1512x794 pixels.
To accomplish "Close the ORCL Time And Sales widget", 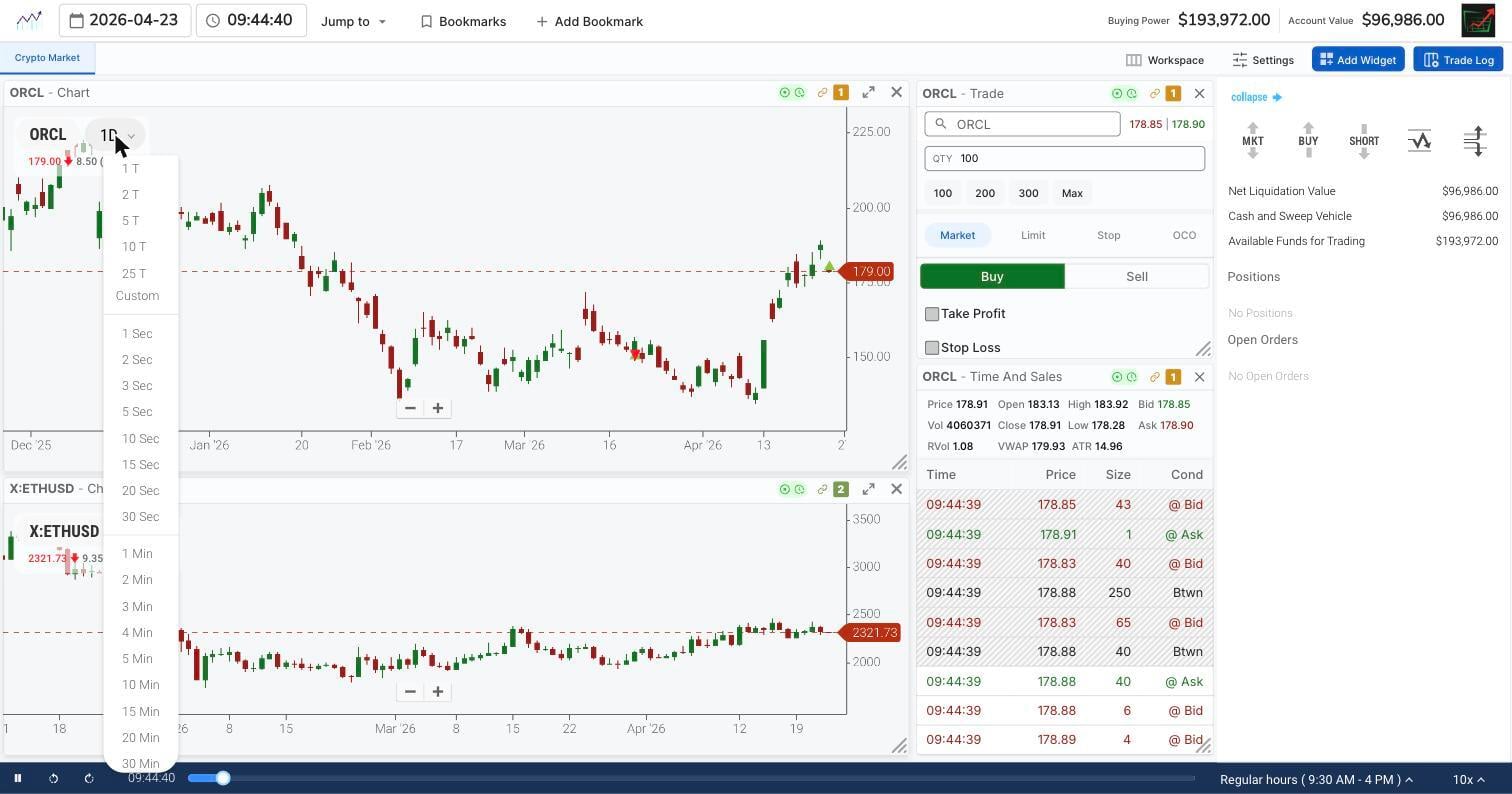I will (1199, 377).
